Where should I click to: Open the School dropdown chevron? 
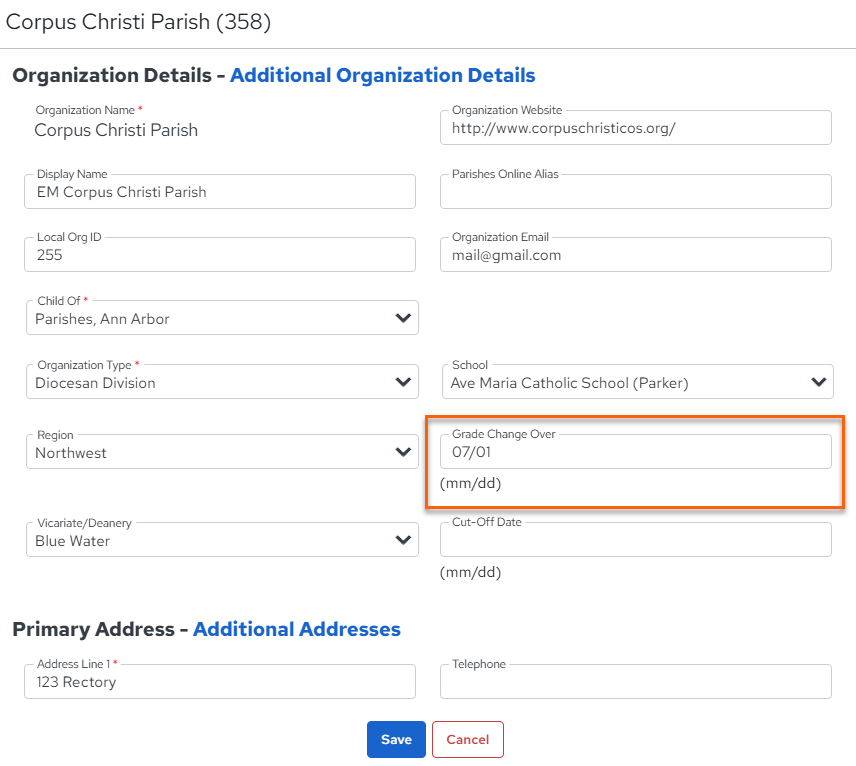(818, 382)
